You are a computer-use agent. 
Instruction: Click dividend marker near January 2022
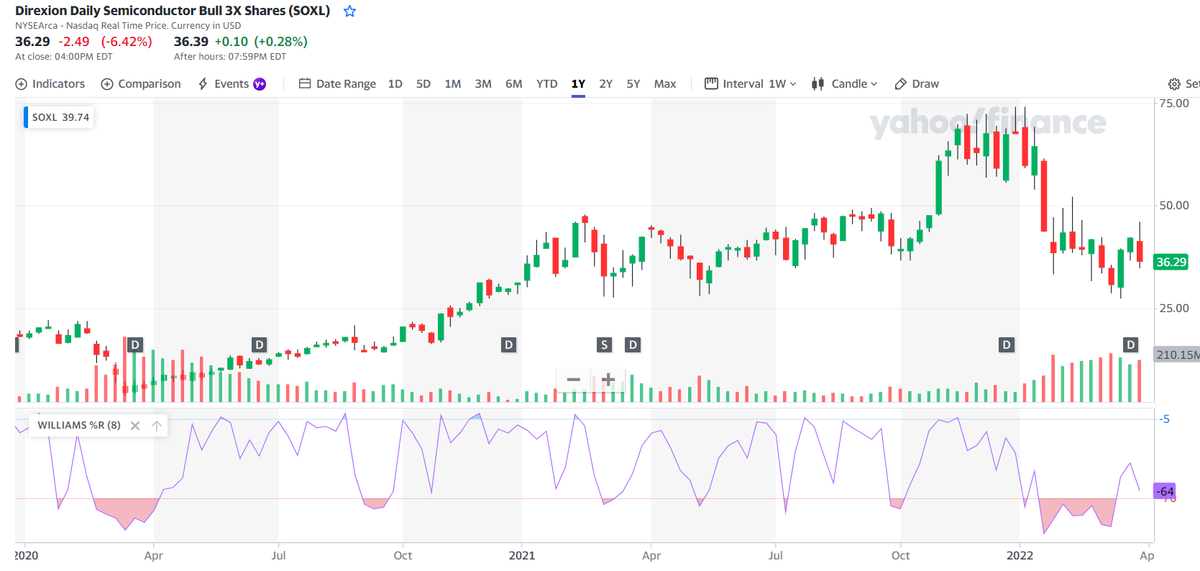pos(1006,344)
